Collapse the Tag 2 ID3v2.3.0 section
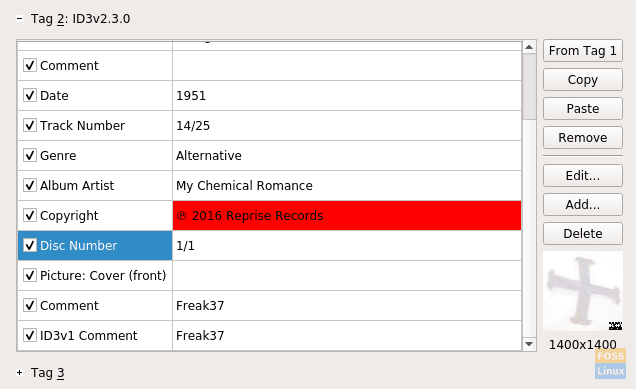This screenshot has width=636, height=389. tap(19, 19)
